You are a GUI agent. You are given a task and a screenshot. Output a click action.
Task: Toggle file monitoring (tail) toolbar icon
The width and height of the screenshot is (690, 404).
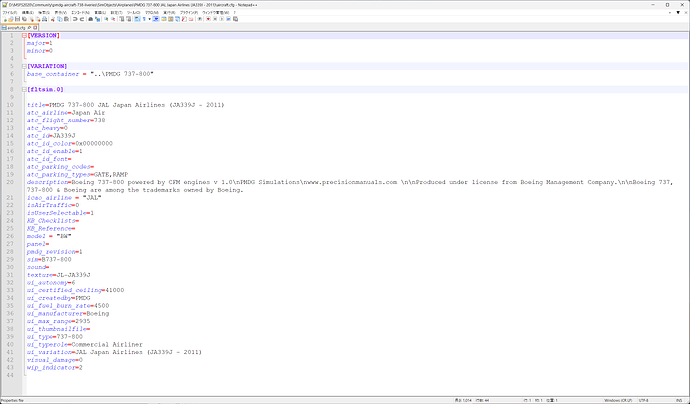click(x=199, y=19)
